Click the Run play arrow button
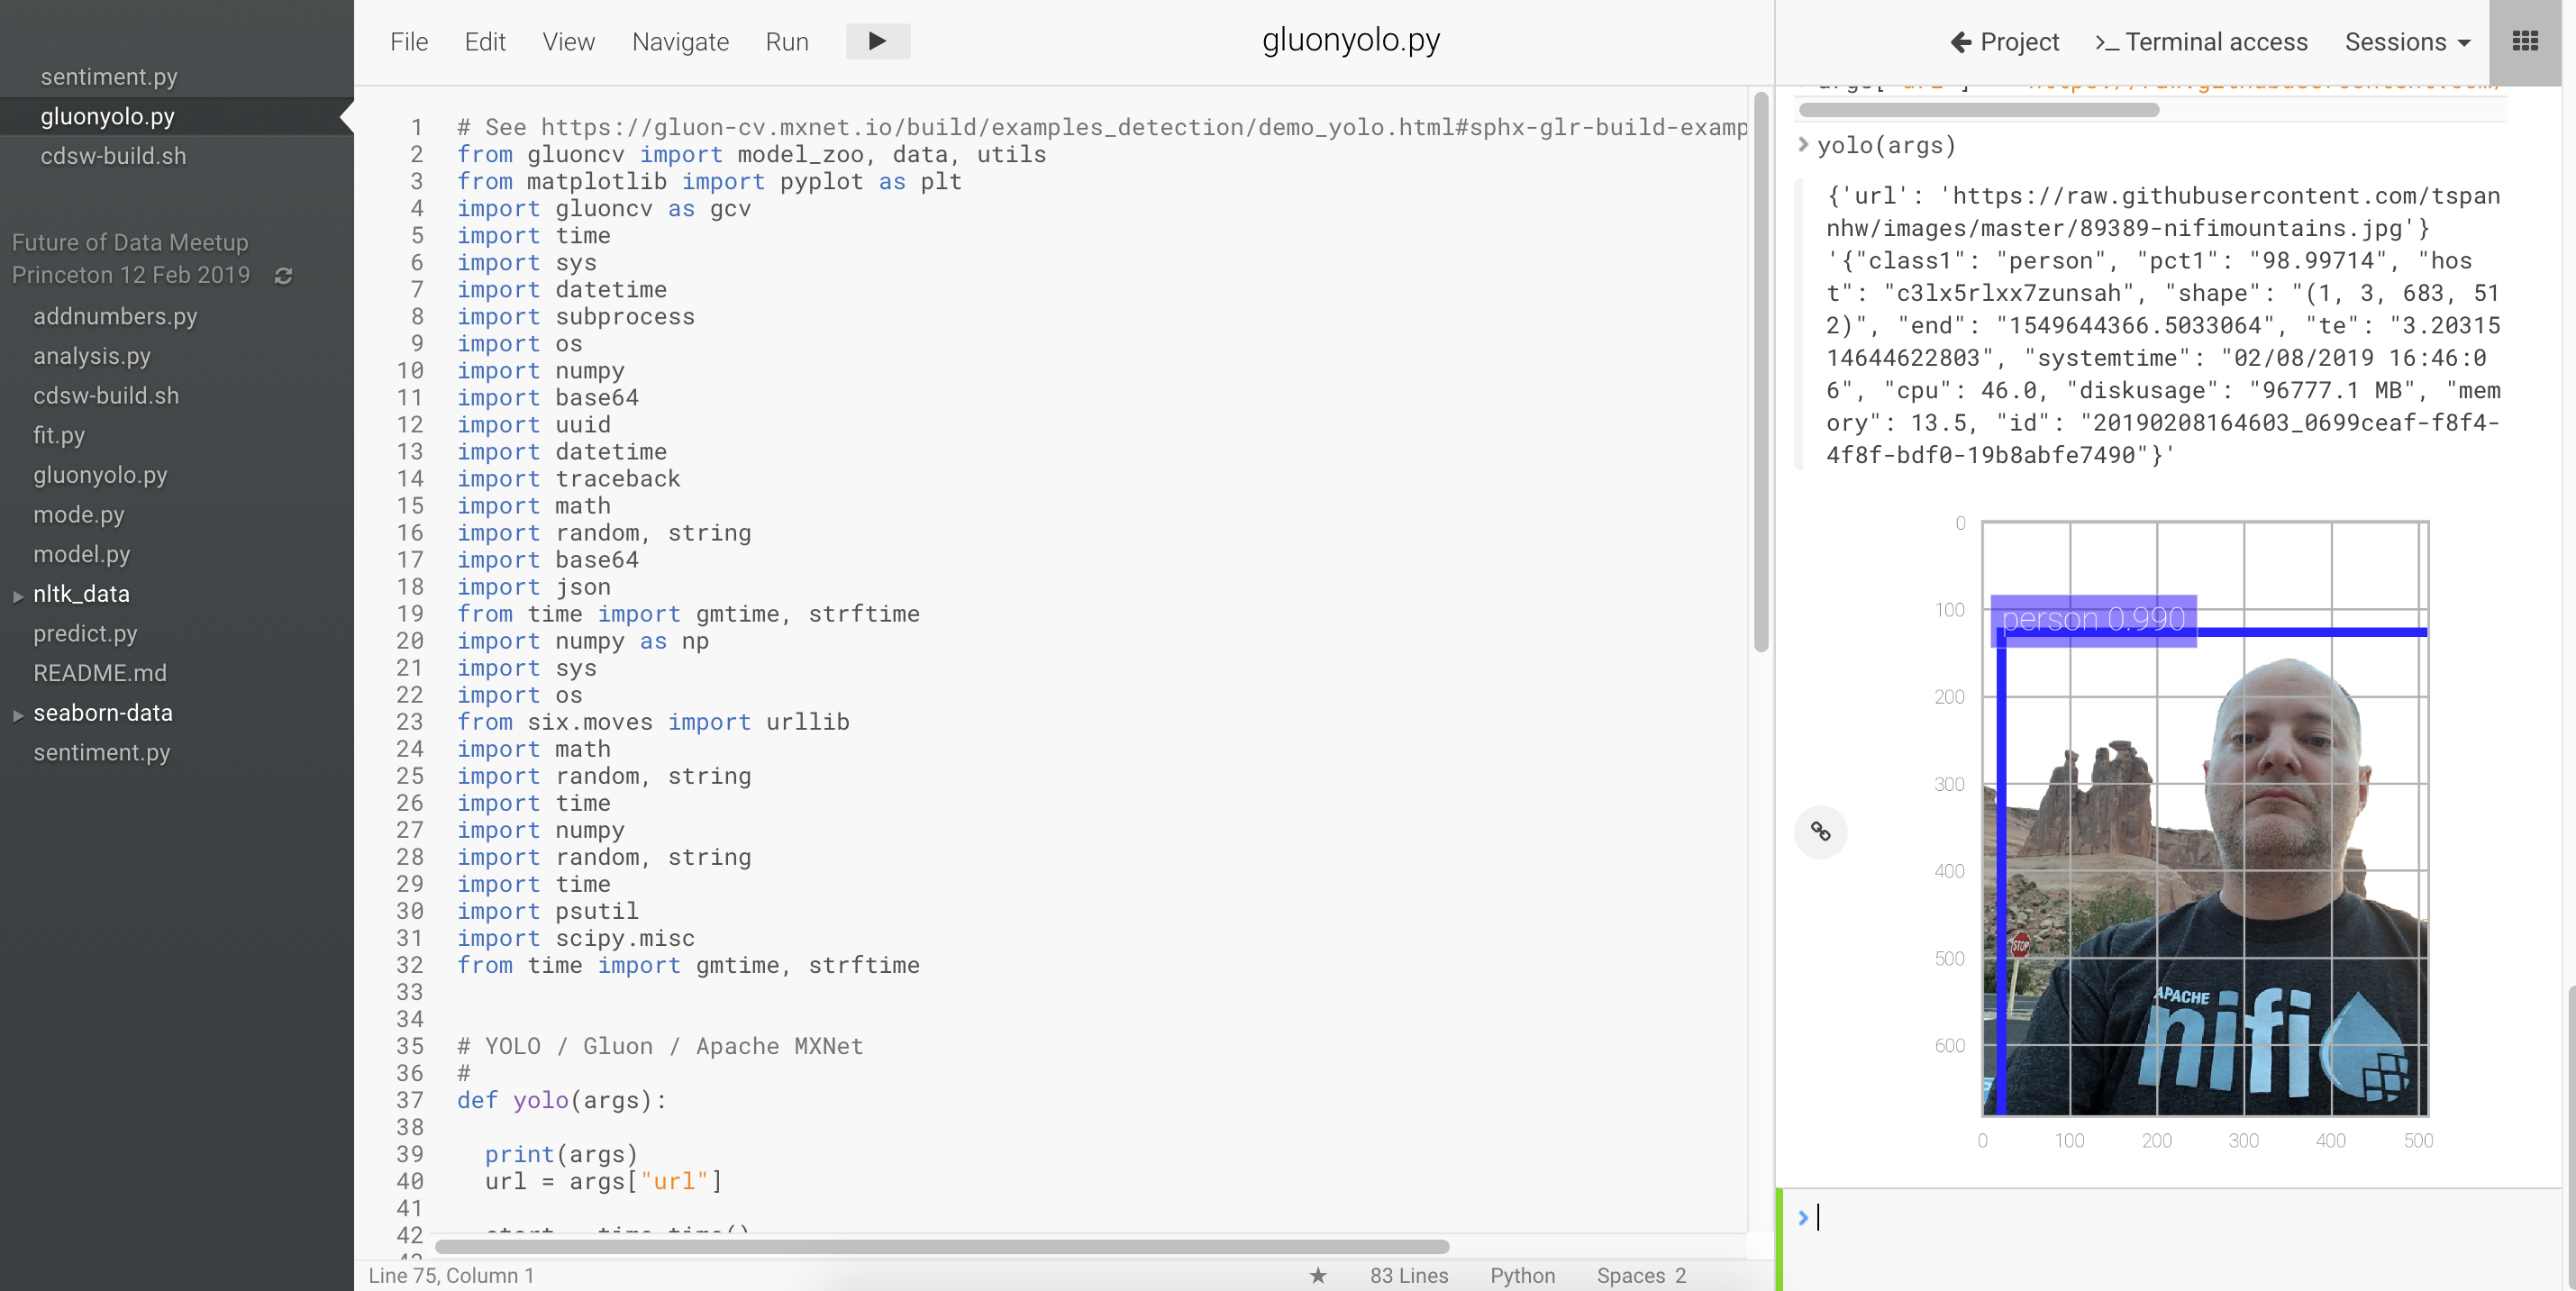 click(877, 41)
